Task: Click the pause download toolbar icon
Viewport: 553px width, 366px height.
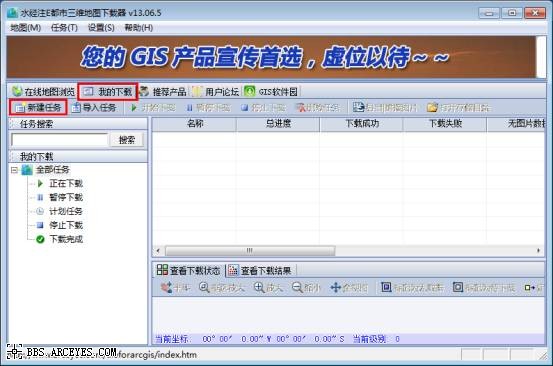Action: 190,108
